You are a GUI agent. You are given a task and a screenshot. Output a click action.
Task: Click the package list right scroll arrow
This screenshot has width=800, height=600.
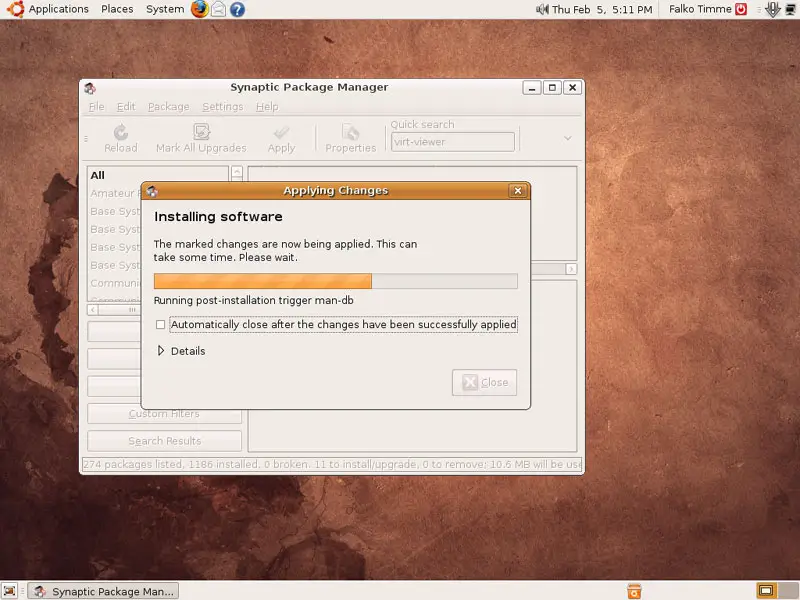click(571, 268)
